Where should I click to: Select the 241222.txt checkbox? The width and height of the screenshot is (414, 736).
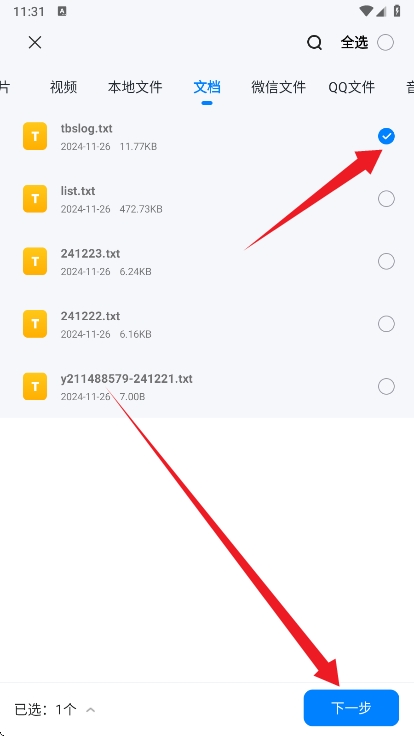point(386,324)
